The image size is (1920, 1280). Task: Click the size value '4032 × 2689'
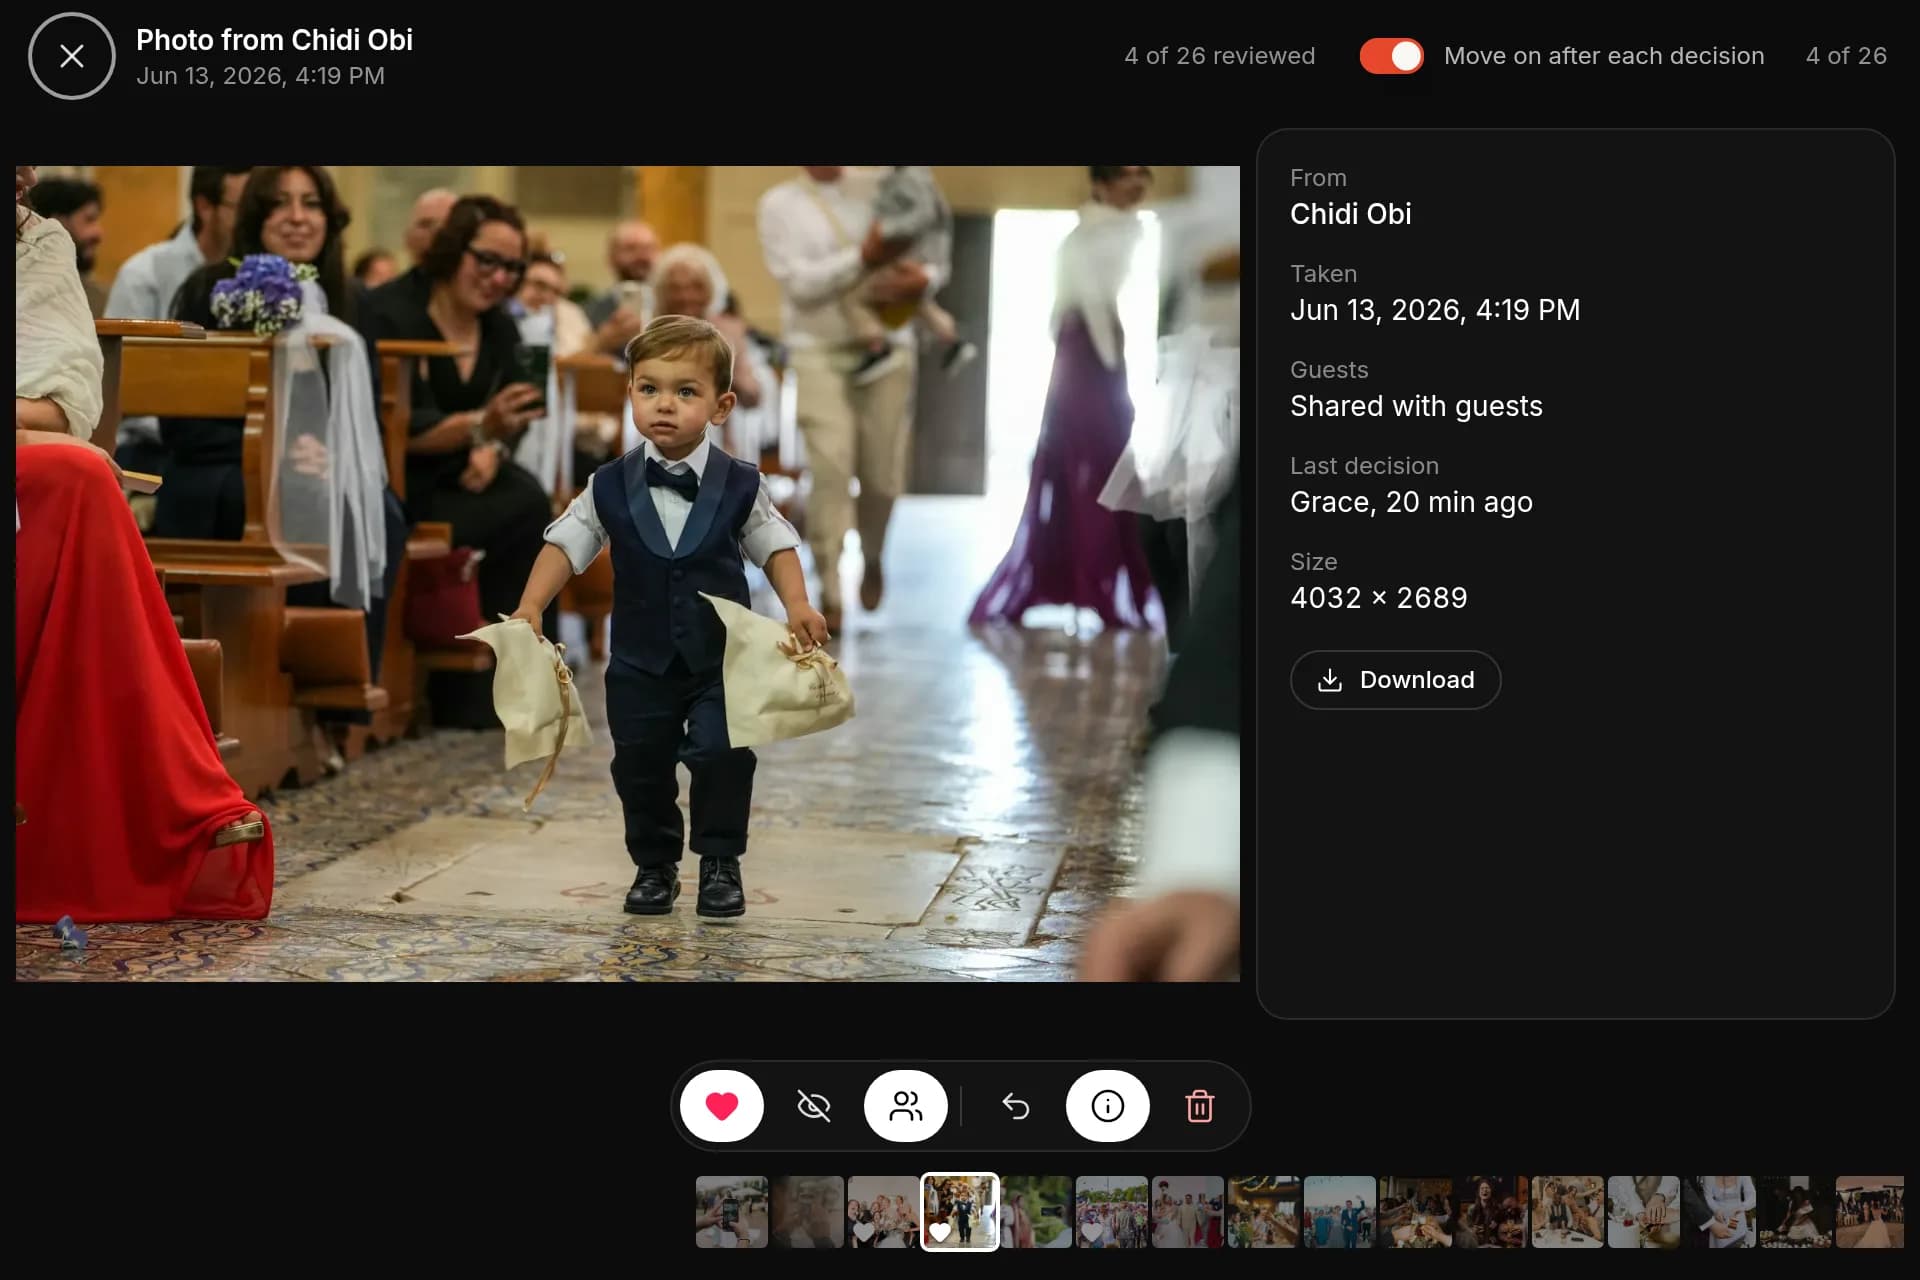pos(1379,598)
